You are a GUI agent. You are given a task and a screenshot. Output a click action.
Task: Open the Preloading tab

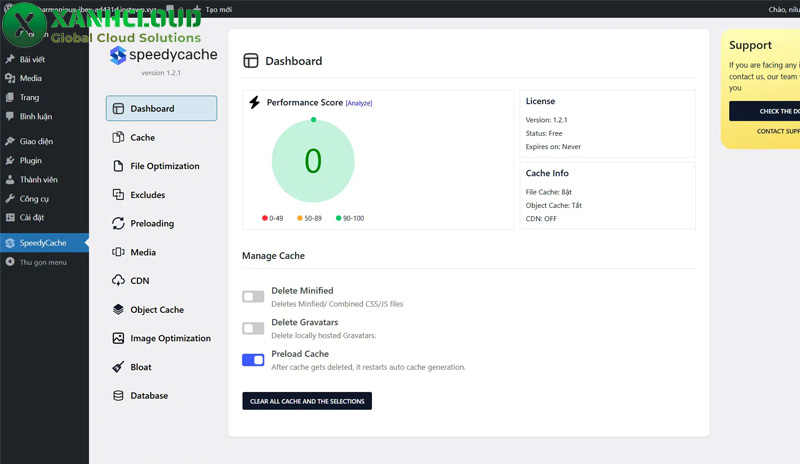tap(161, 223)
